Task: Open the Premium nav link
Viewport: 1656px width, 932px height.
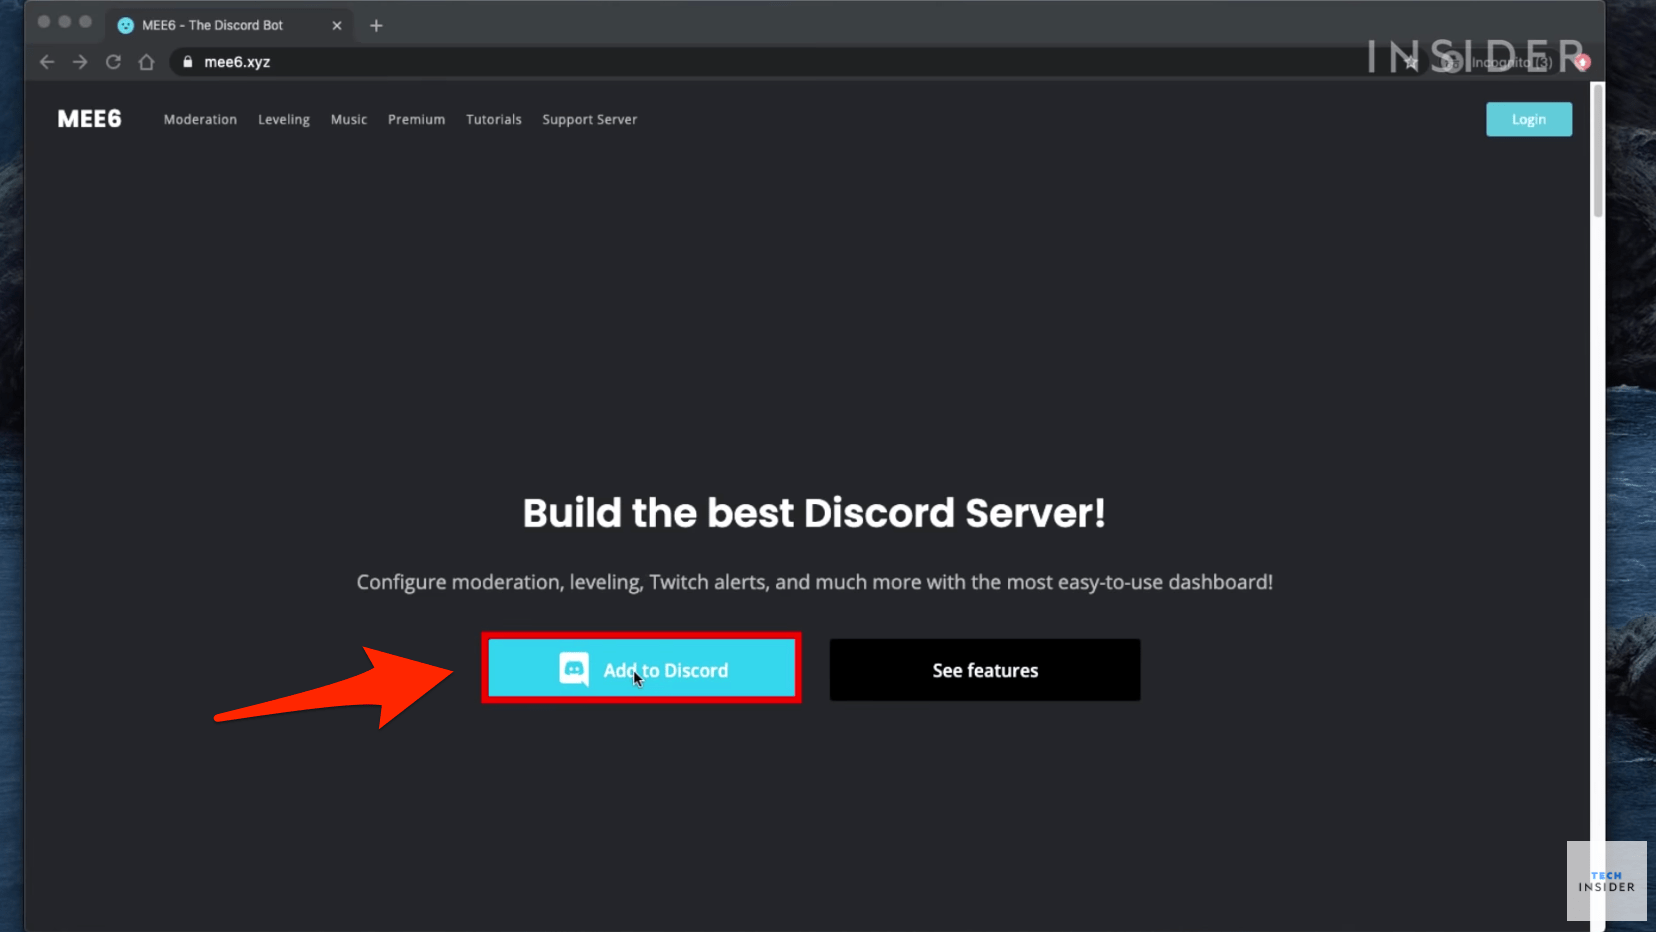Action: (416, 119)
